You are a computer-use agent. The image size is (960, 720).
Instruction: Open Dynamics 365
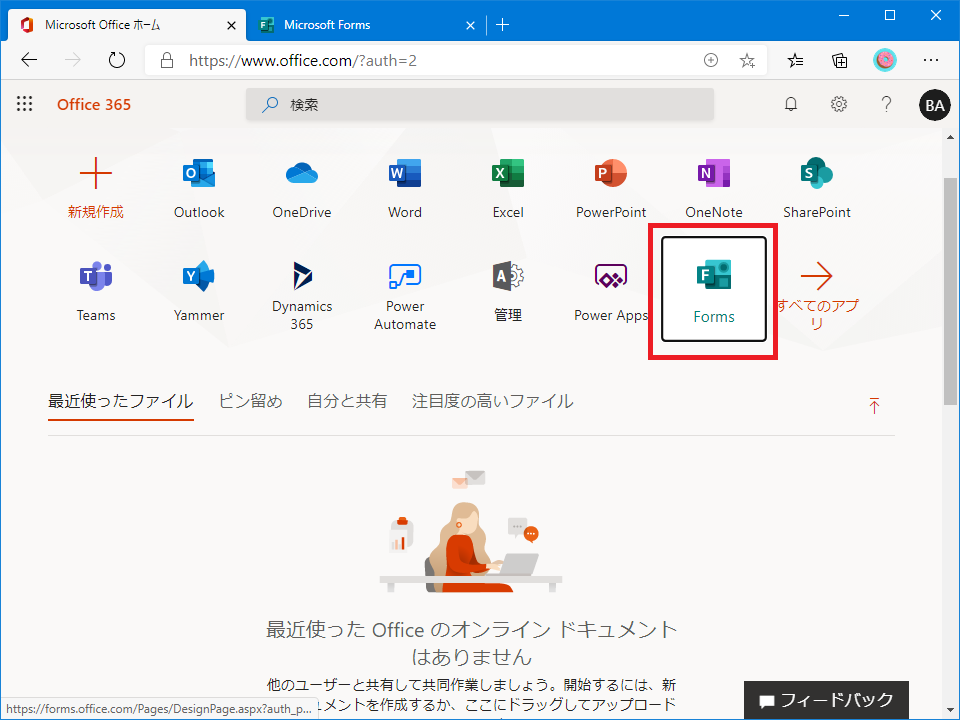coord(302,296)
